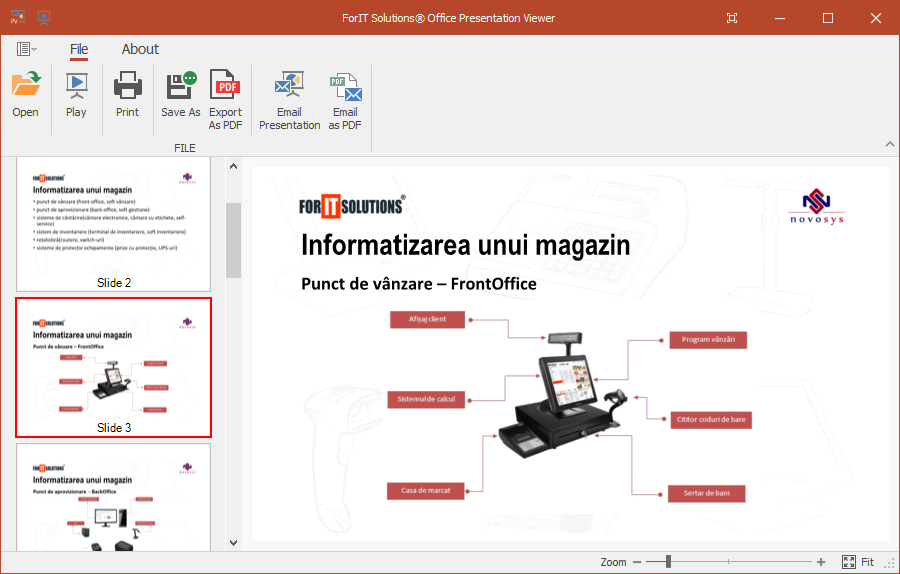Open a presentation file with Open icon
This screenshot has height=574, width=900.
coord(26,95)
